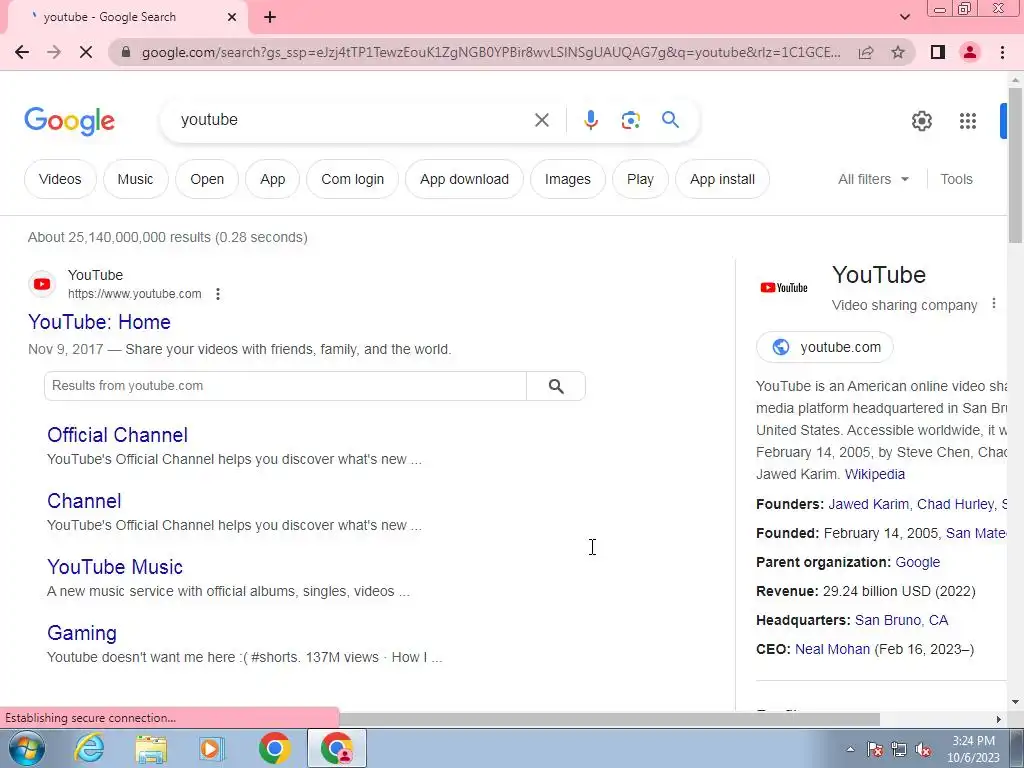The height and width of the screenshot is (768, 1024).
Task: Open the 'Channel' sitelink
Action: pos(84,501)
